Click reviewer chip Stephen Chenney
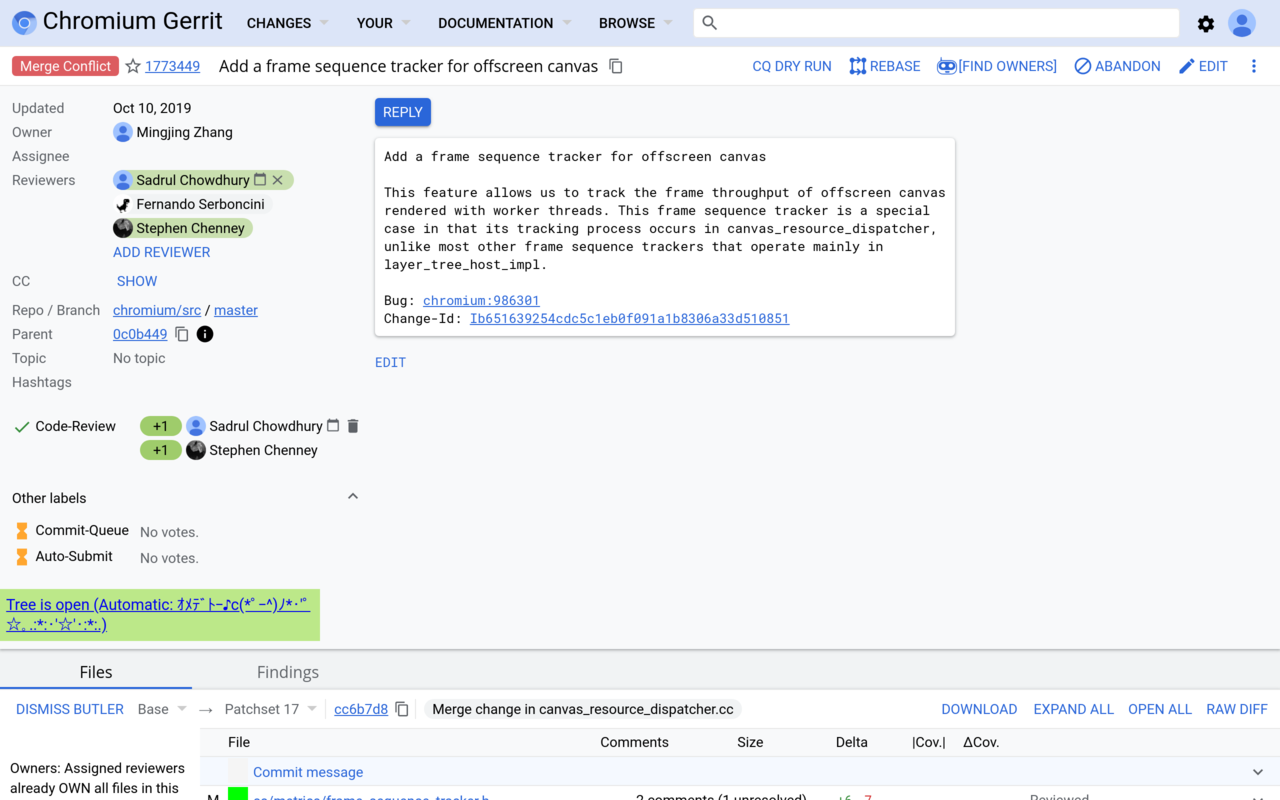 point(183,228)
